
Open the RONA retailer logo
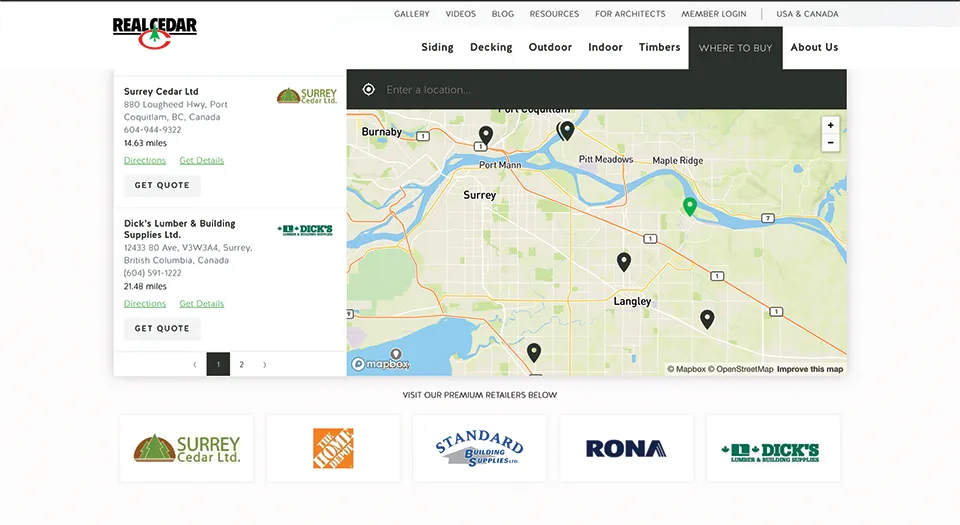(626, 449)
